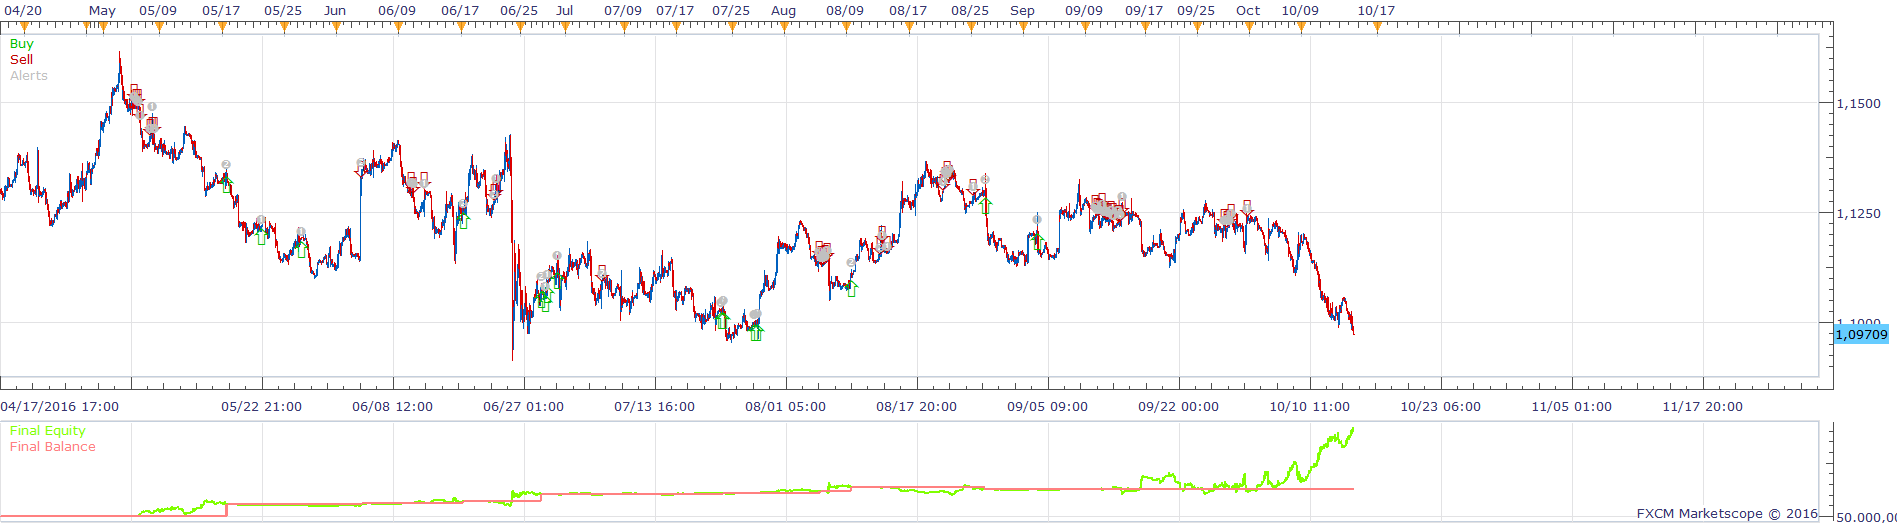Click the bottom date label 11/05 01:00

(x=1572, y=407)
